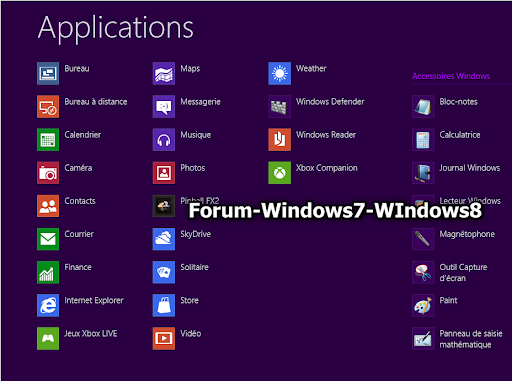Open the Caméra app icon
Screen dimensions: 512x381
tap(48, 173)
